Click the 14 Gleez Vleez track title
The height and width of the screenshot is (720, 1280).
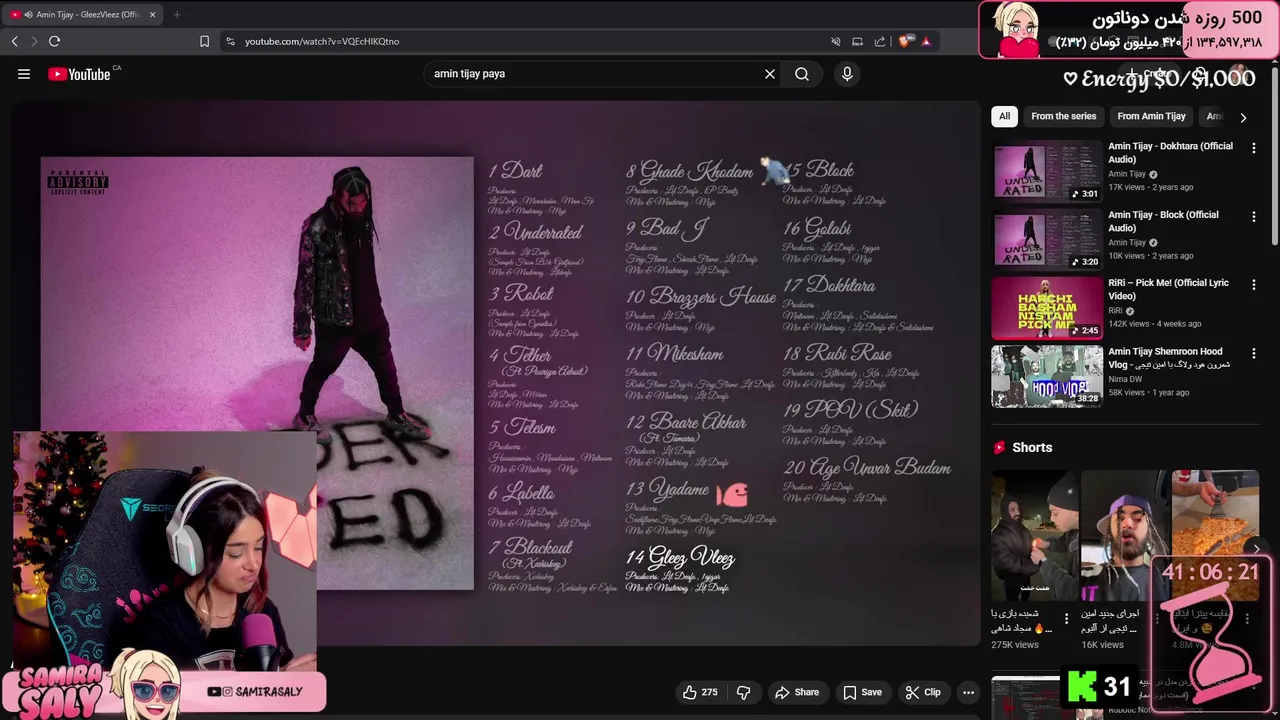click(x=680, y=557)
